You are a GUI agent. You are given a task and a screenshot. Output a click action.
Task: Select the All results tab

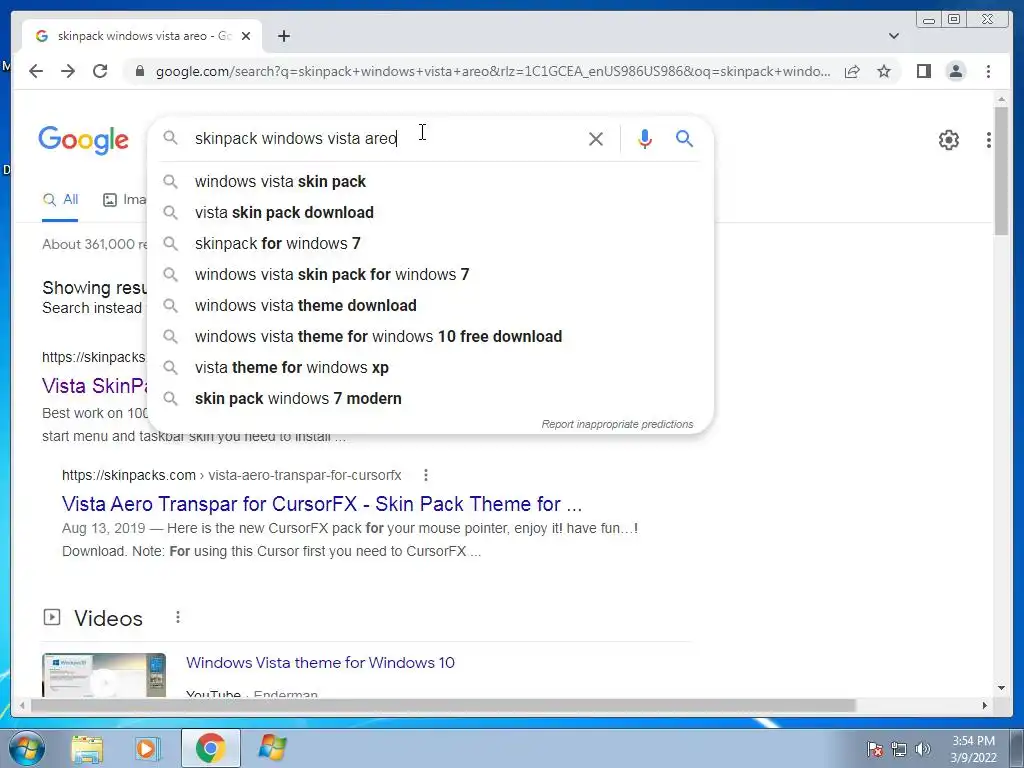(x=60, y=200)
